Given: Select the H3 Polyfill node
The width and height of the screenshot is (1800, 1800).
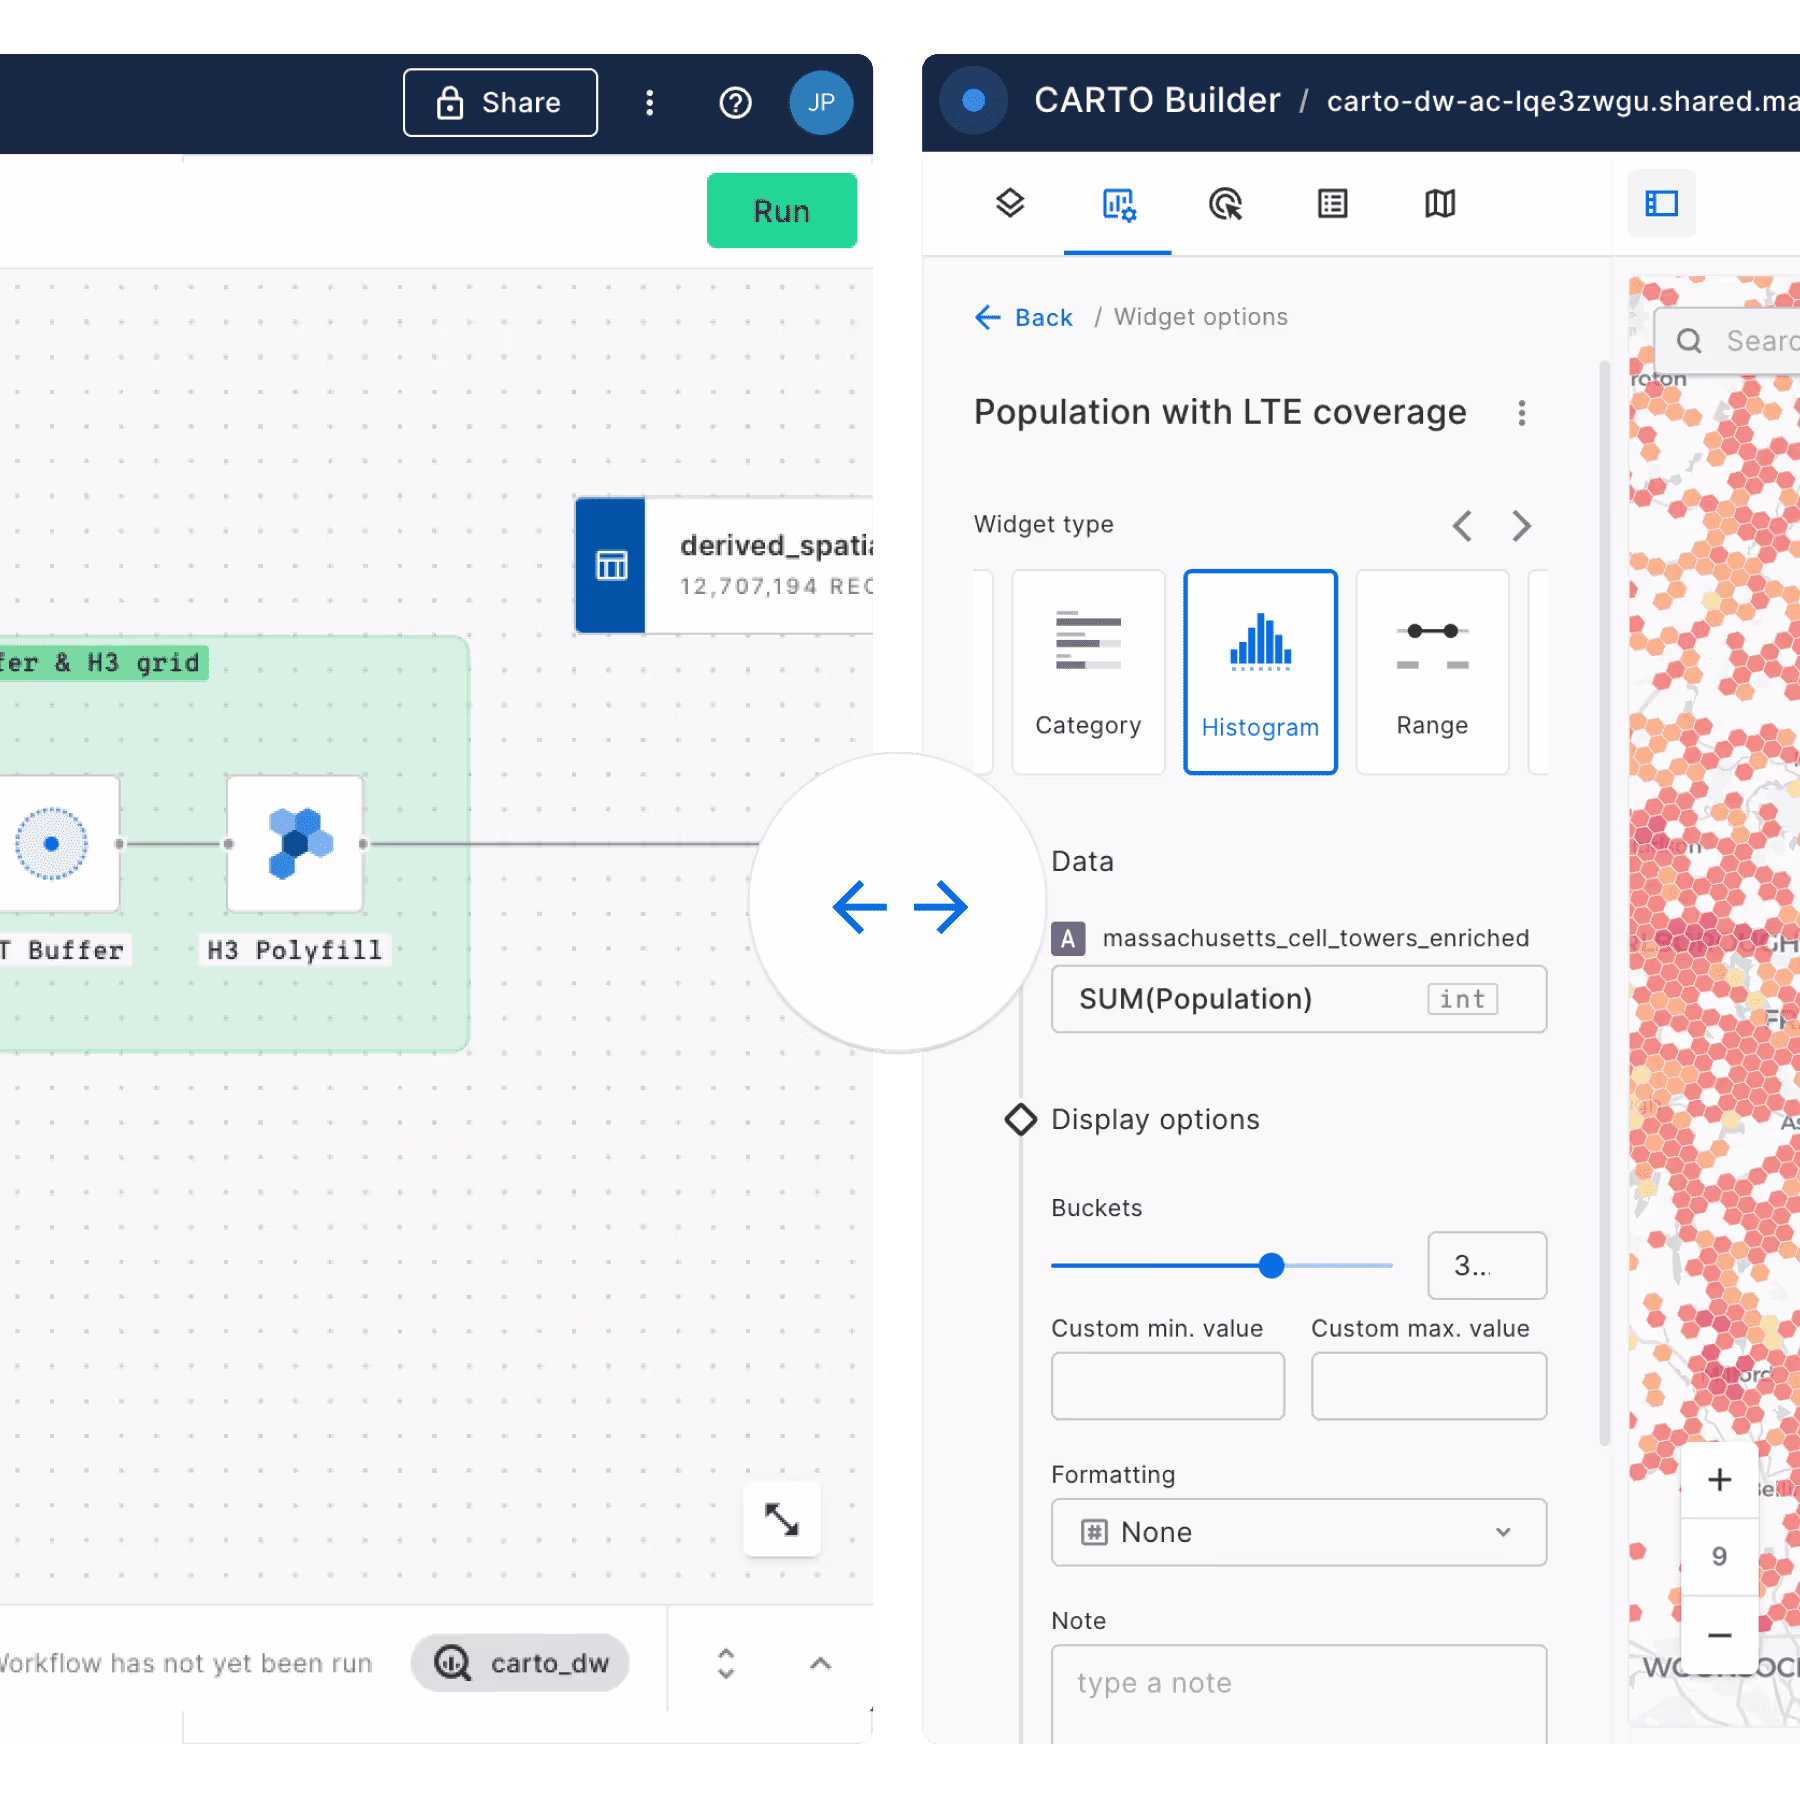Looking at the screenshot, I should (295, 844).
